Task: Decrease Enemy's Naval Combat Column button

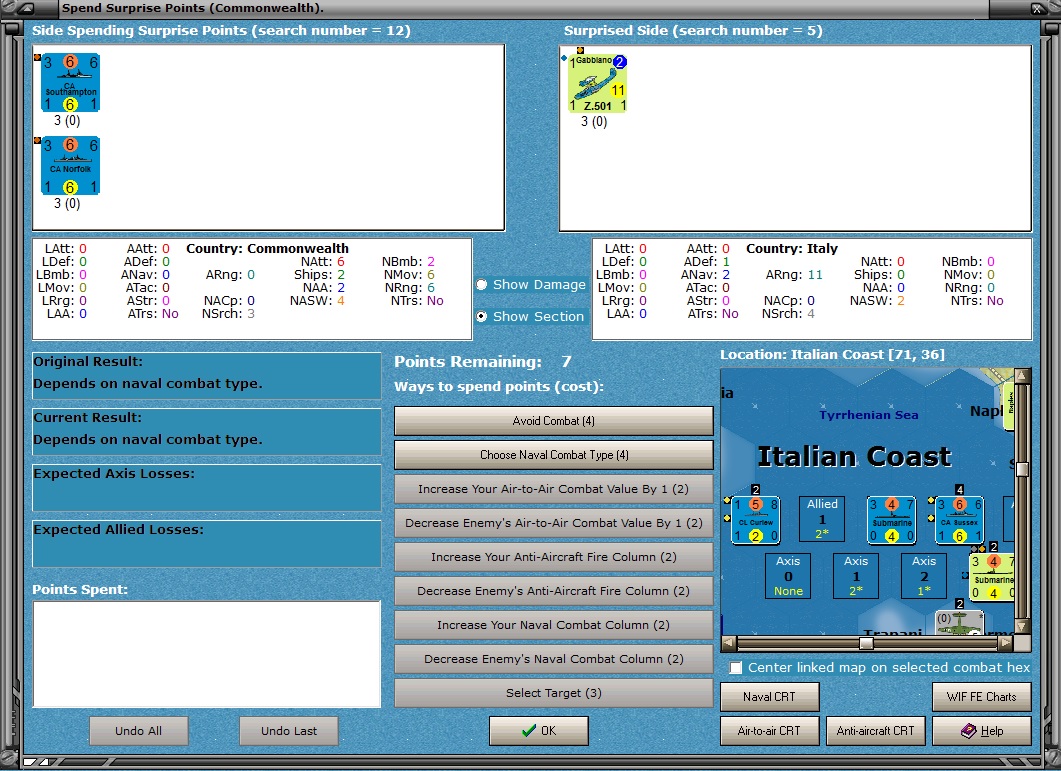Action: click(554, 659)
